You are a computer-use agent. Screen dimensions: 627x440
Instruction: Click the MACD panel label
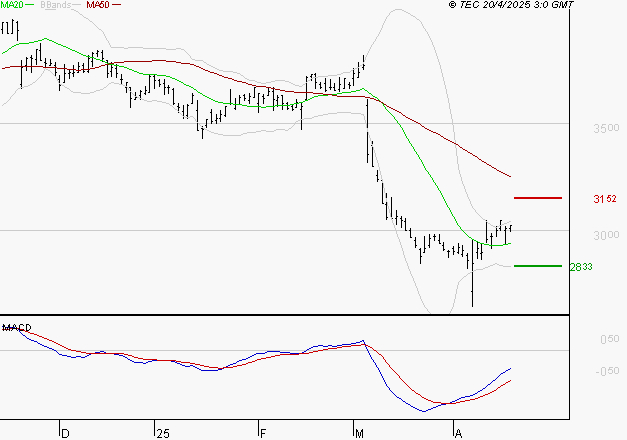coord(17,328)
